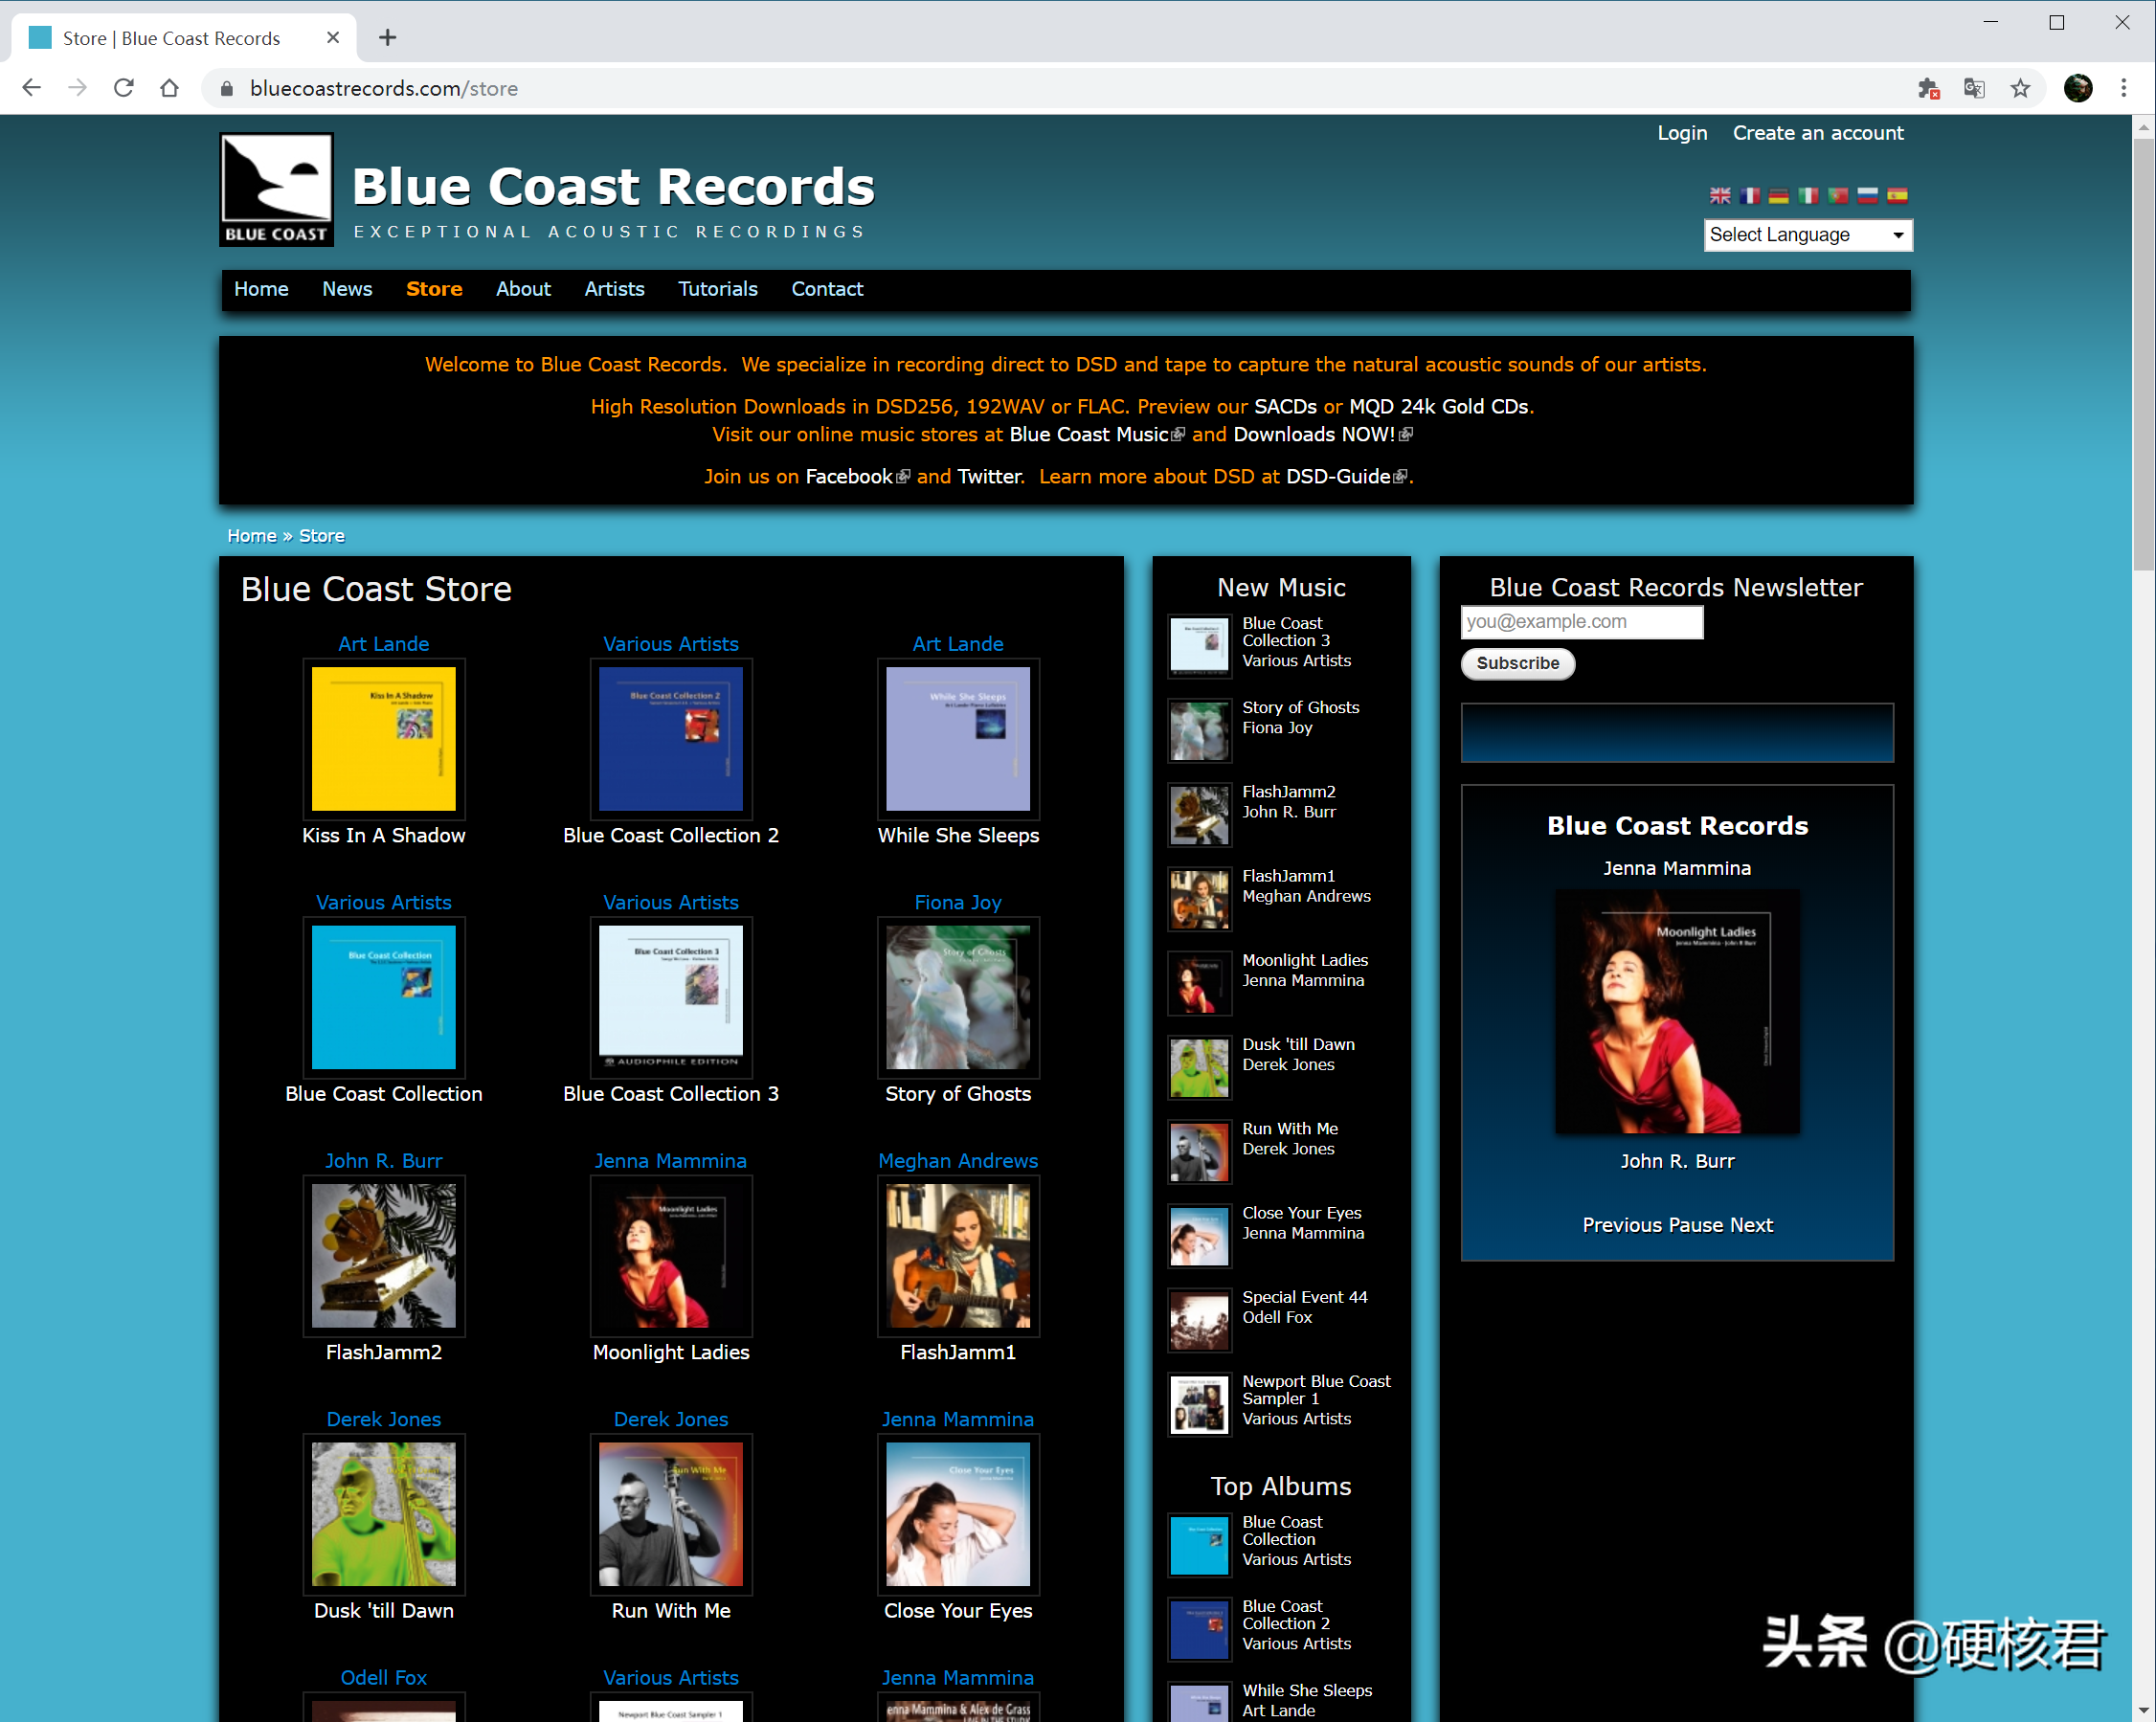Click the Spanish flag icon
The width and height of the screenshot is (2156, 1722).
pyautogui.click(x=1897, y=196)
